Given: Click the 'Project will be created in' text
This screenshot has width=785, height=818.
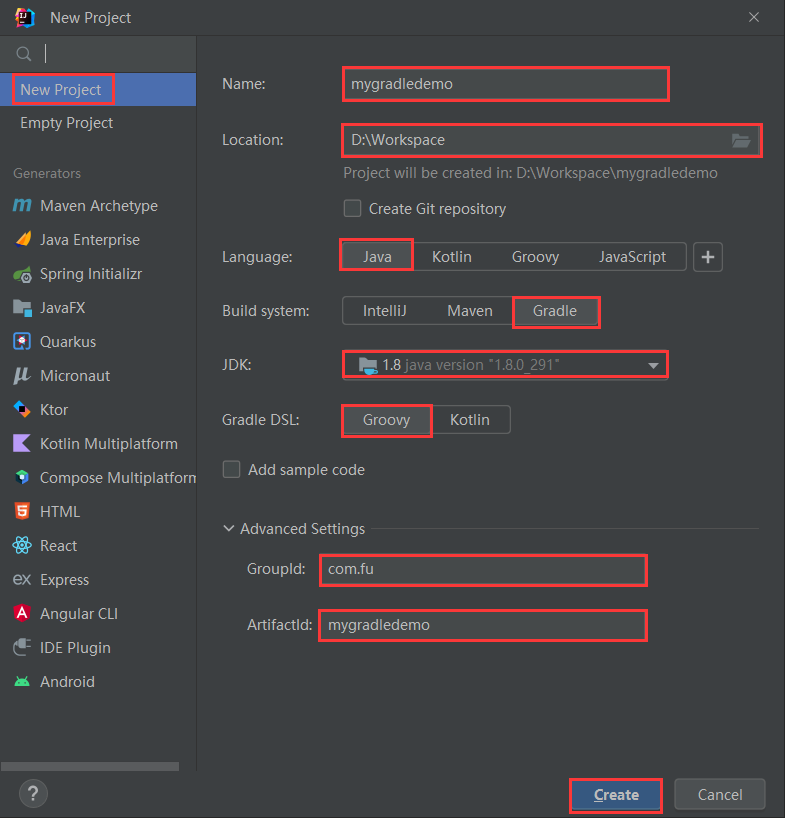Looking at the screenshot, I should coord(530,173).
